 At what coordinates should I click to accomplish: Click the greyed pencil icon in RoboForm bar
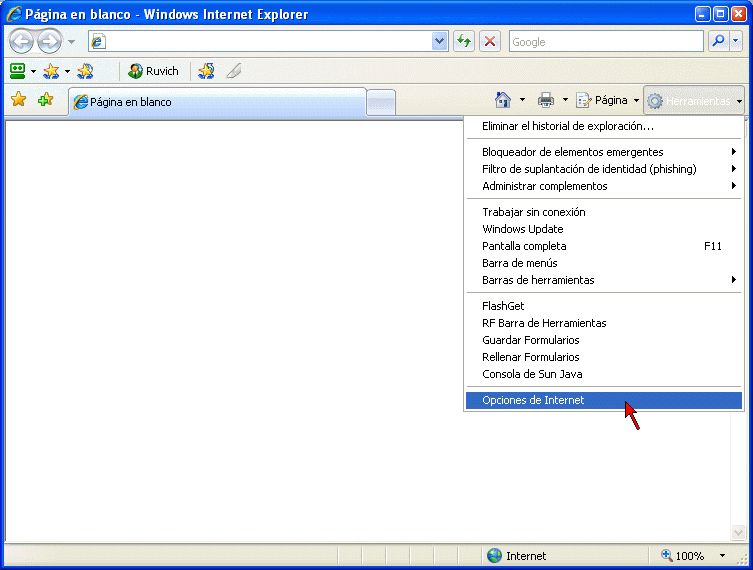point(234,71)
